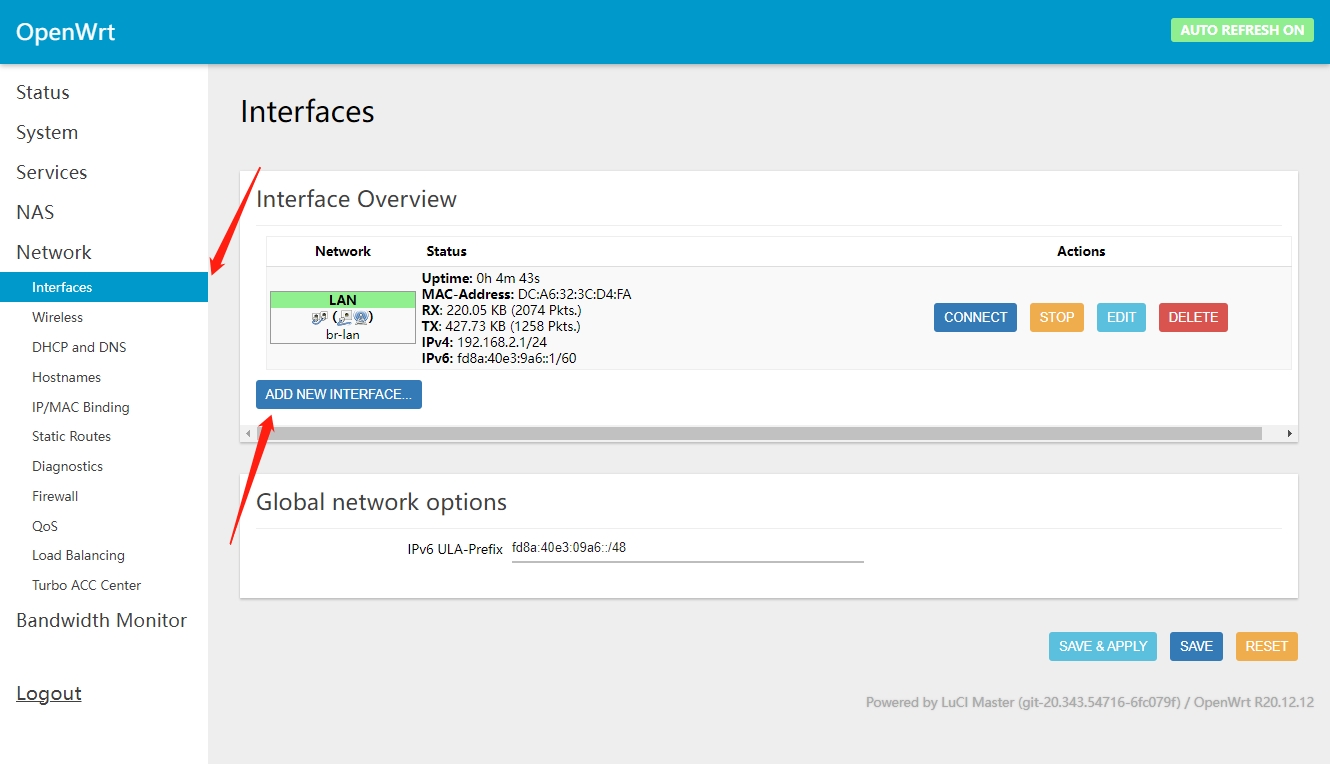1330x764 pixels.
Task: Click the first ethernet port icon under LAN
Action: [x=319, y=317]
